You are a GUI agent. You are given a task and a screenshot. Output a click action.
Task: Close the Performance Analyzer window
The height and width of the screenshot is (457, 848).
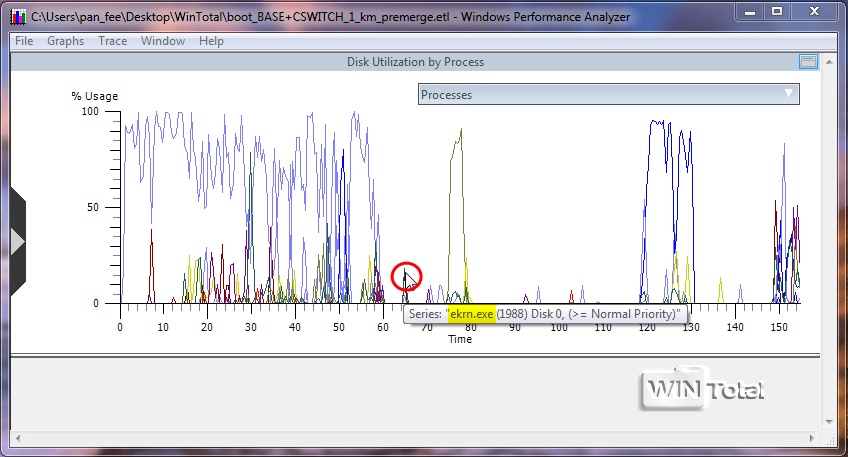814,11
